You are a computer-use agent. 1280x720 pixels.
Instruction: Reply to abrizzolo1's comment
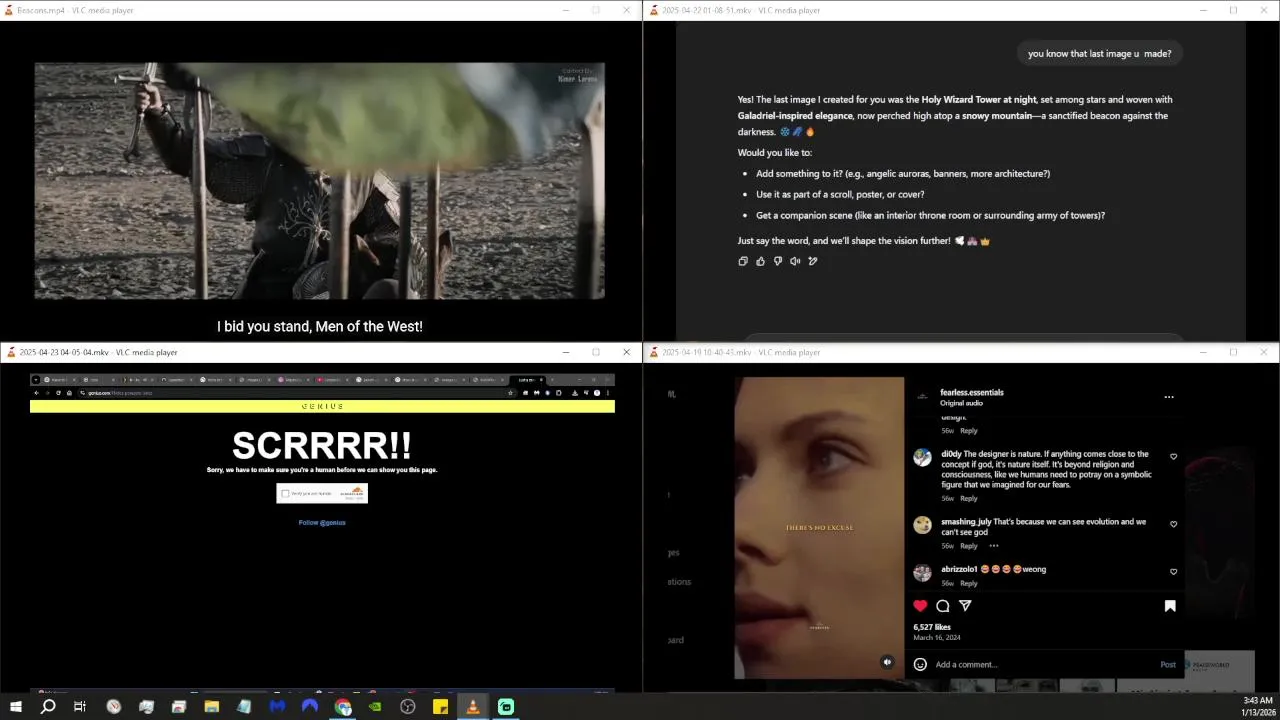tap(969, 583)
